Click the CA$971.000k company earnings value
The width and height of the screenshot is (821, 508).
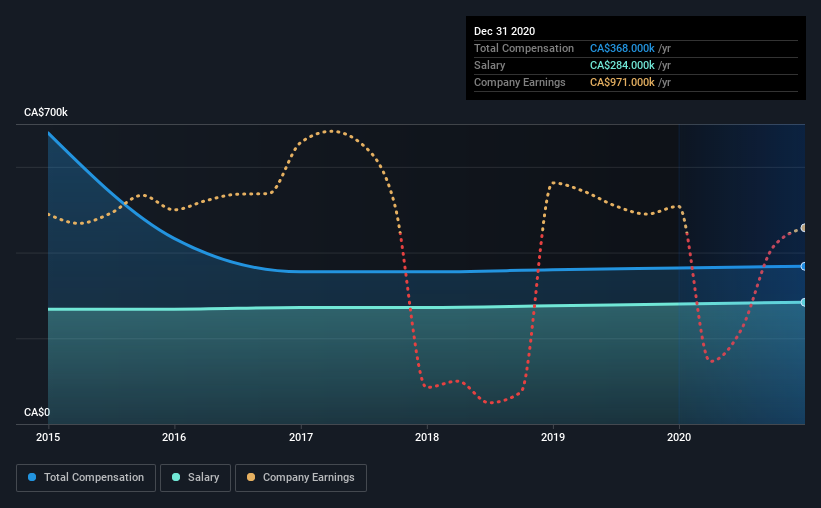622,82
